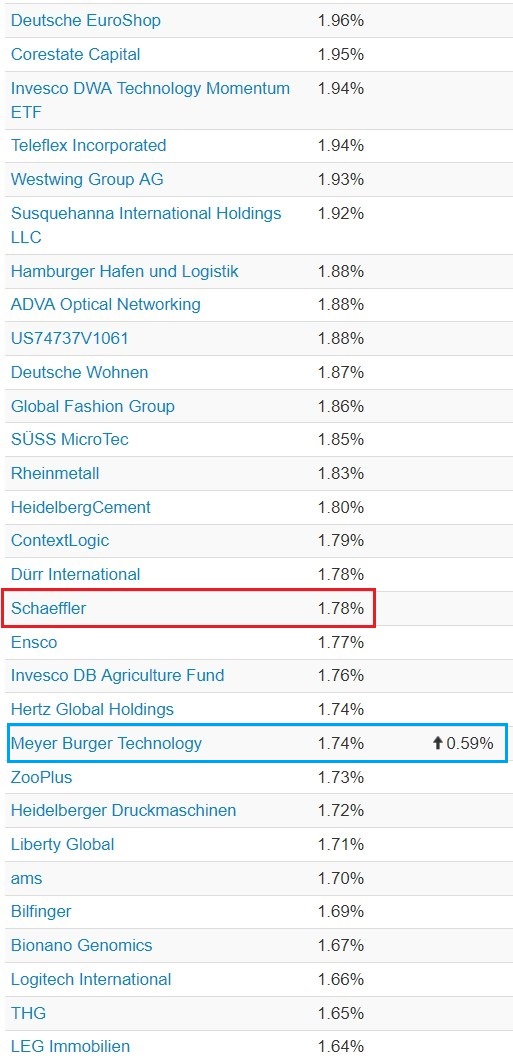Click the 0.59% change value
513x1061 pixels.
(x=470, y=743)
